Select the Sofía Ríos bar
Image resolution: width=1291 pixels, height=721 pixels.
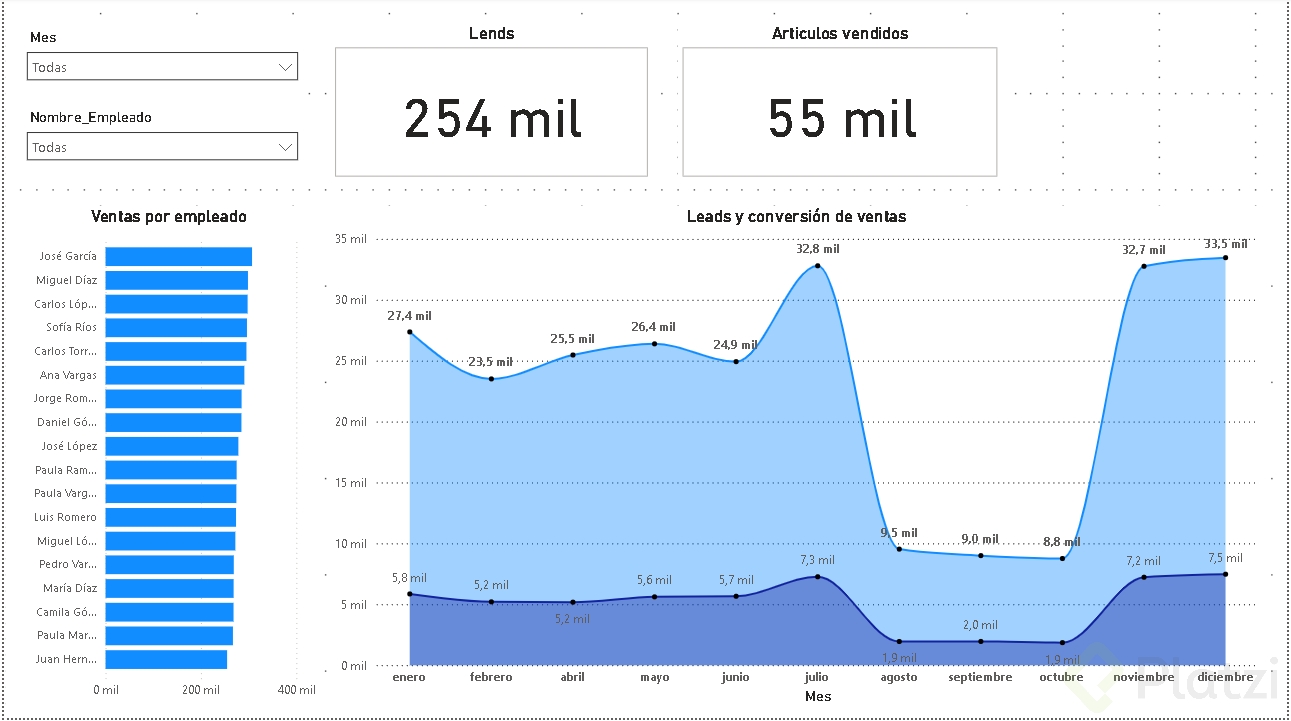[176, 327]
